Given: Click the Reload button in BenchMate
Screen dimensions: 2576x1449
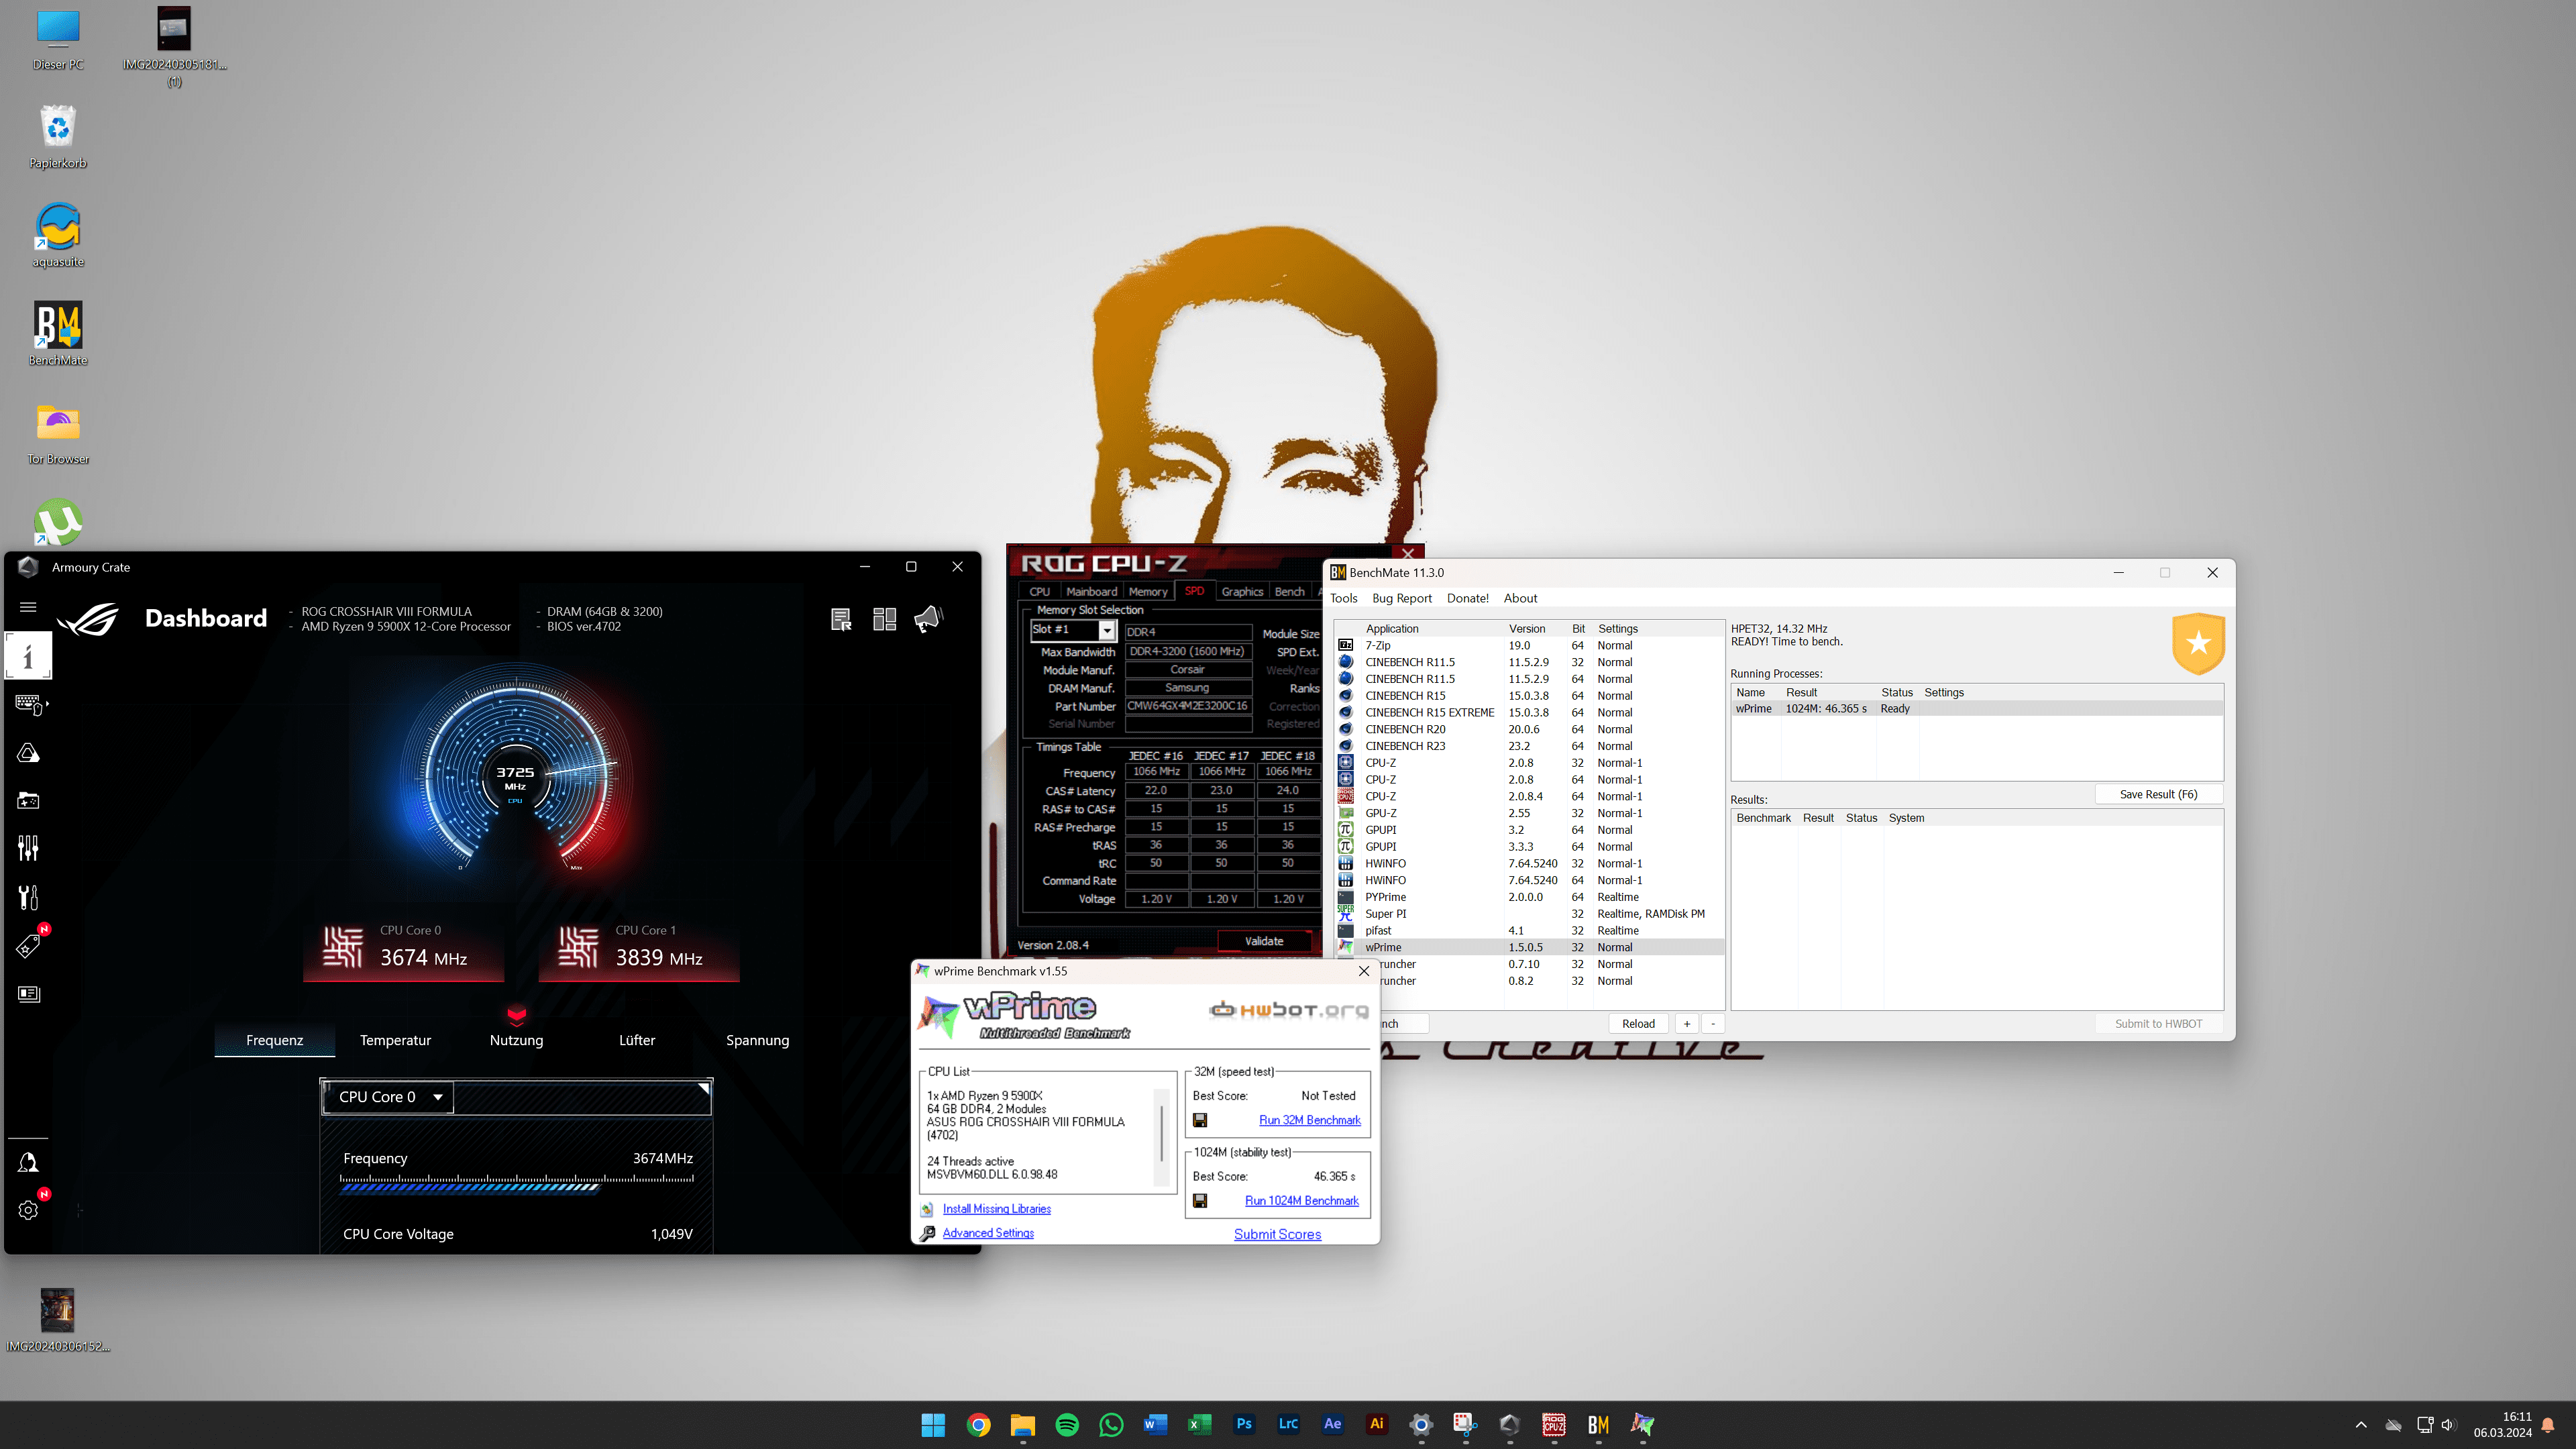Looking at the screenshot, I should (x=1638, y=1024).
